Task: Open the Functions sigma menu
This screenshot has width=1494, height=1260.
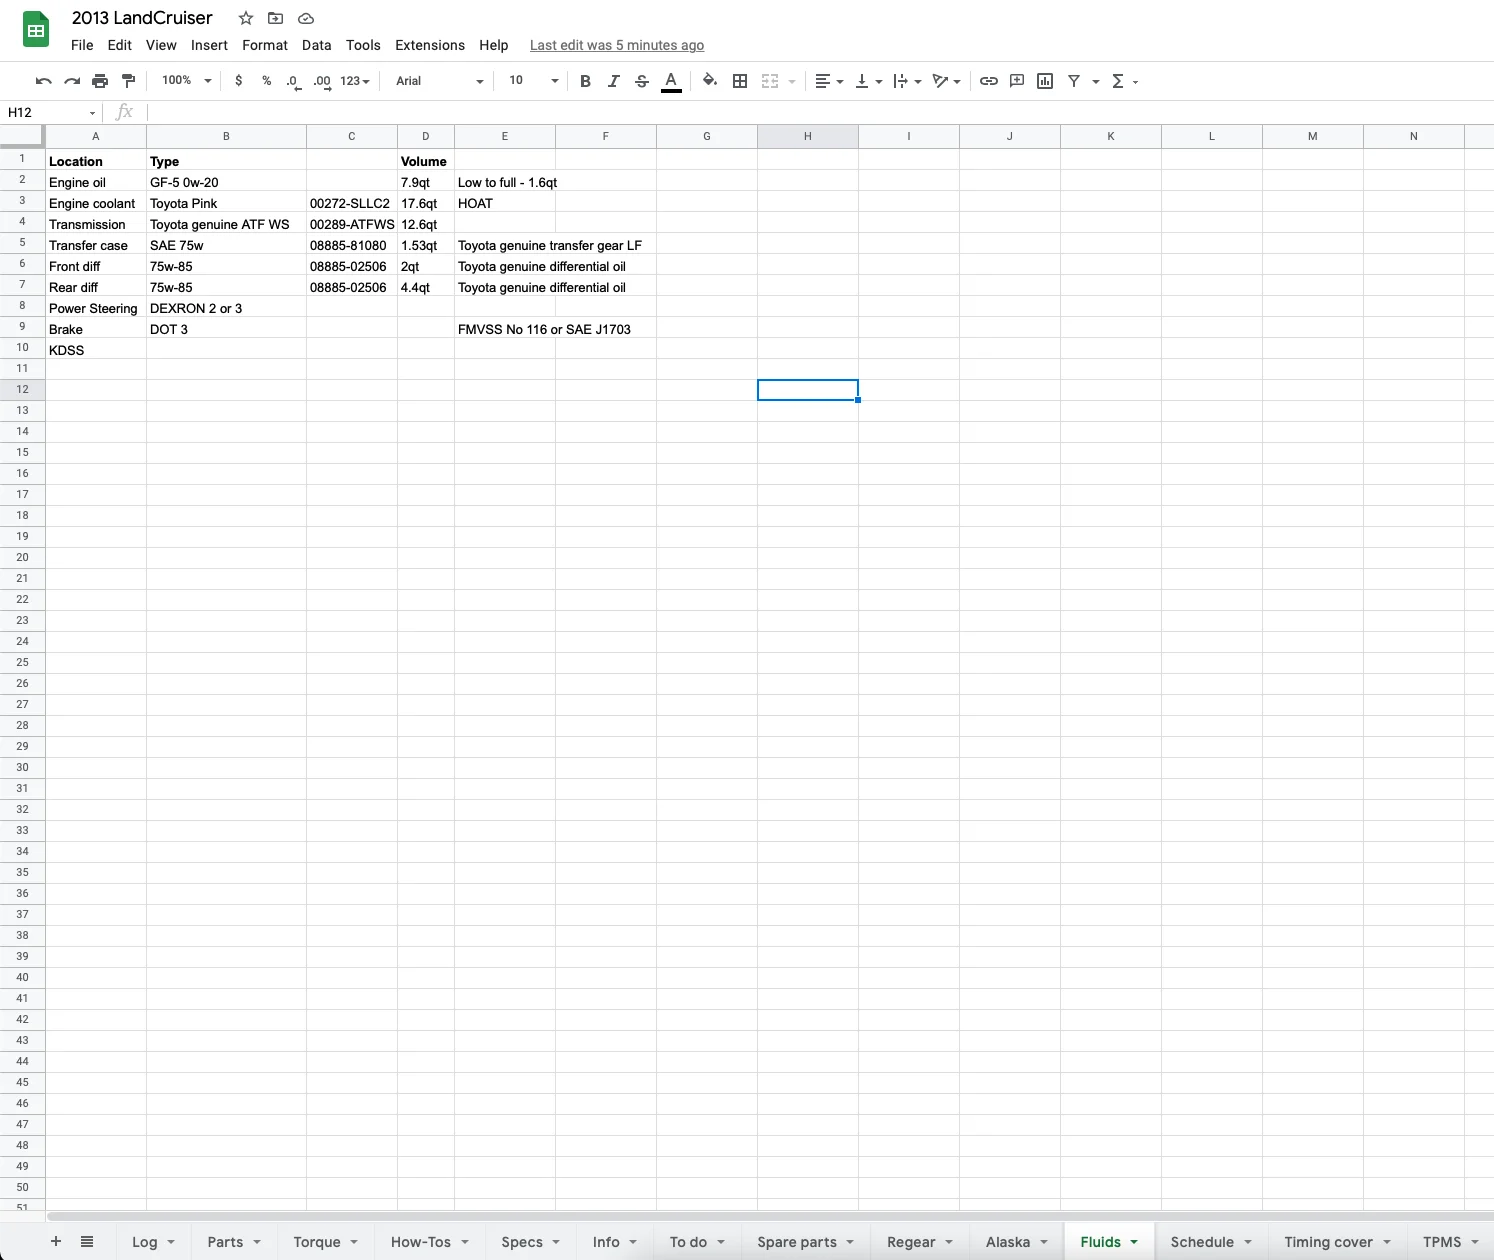Action: click(x=1125, y=81)
